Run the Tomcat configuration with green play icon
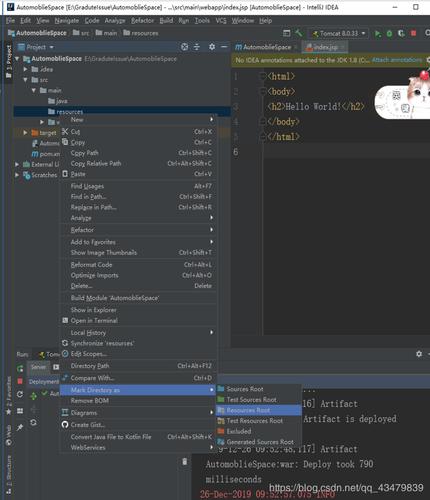Viewport: 430px width, 500px height. [378, 33]
